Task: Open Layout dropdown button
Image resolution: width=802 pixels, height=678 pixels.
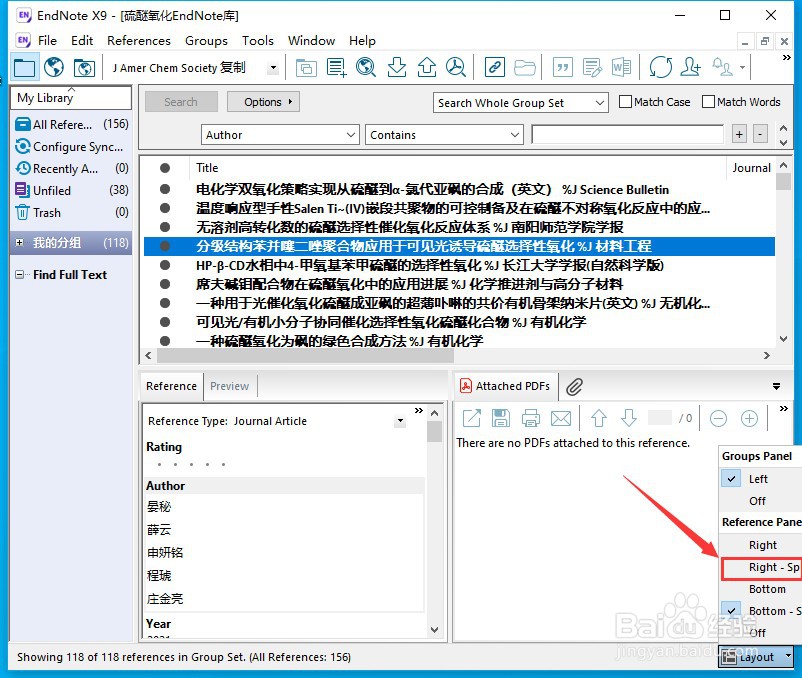Action: 755,657
